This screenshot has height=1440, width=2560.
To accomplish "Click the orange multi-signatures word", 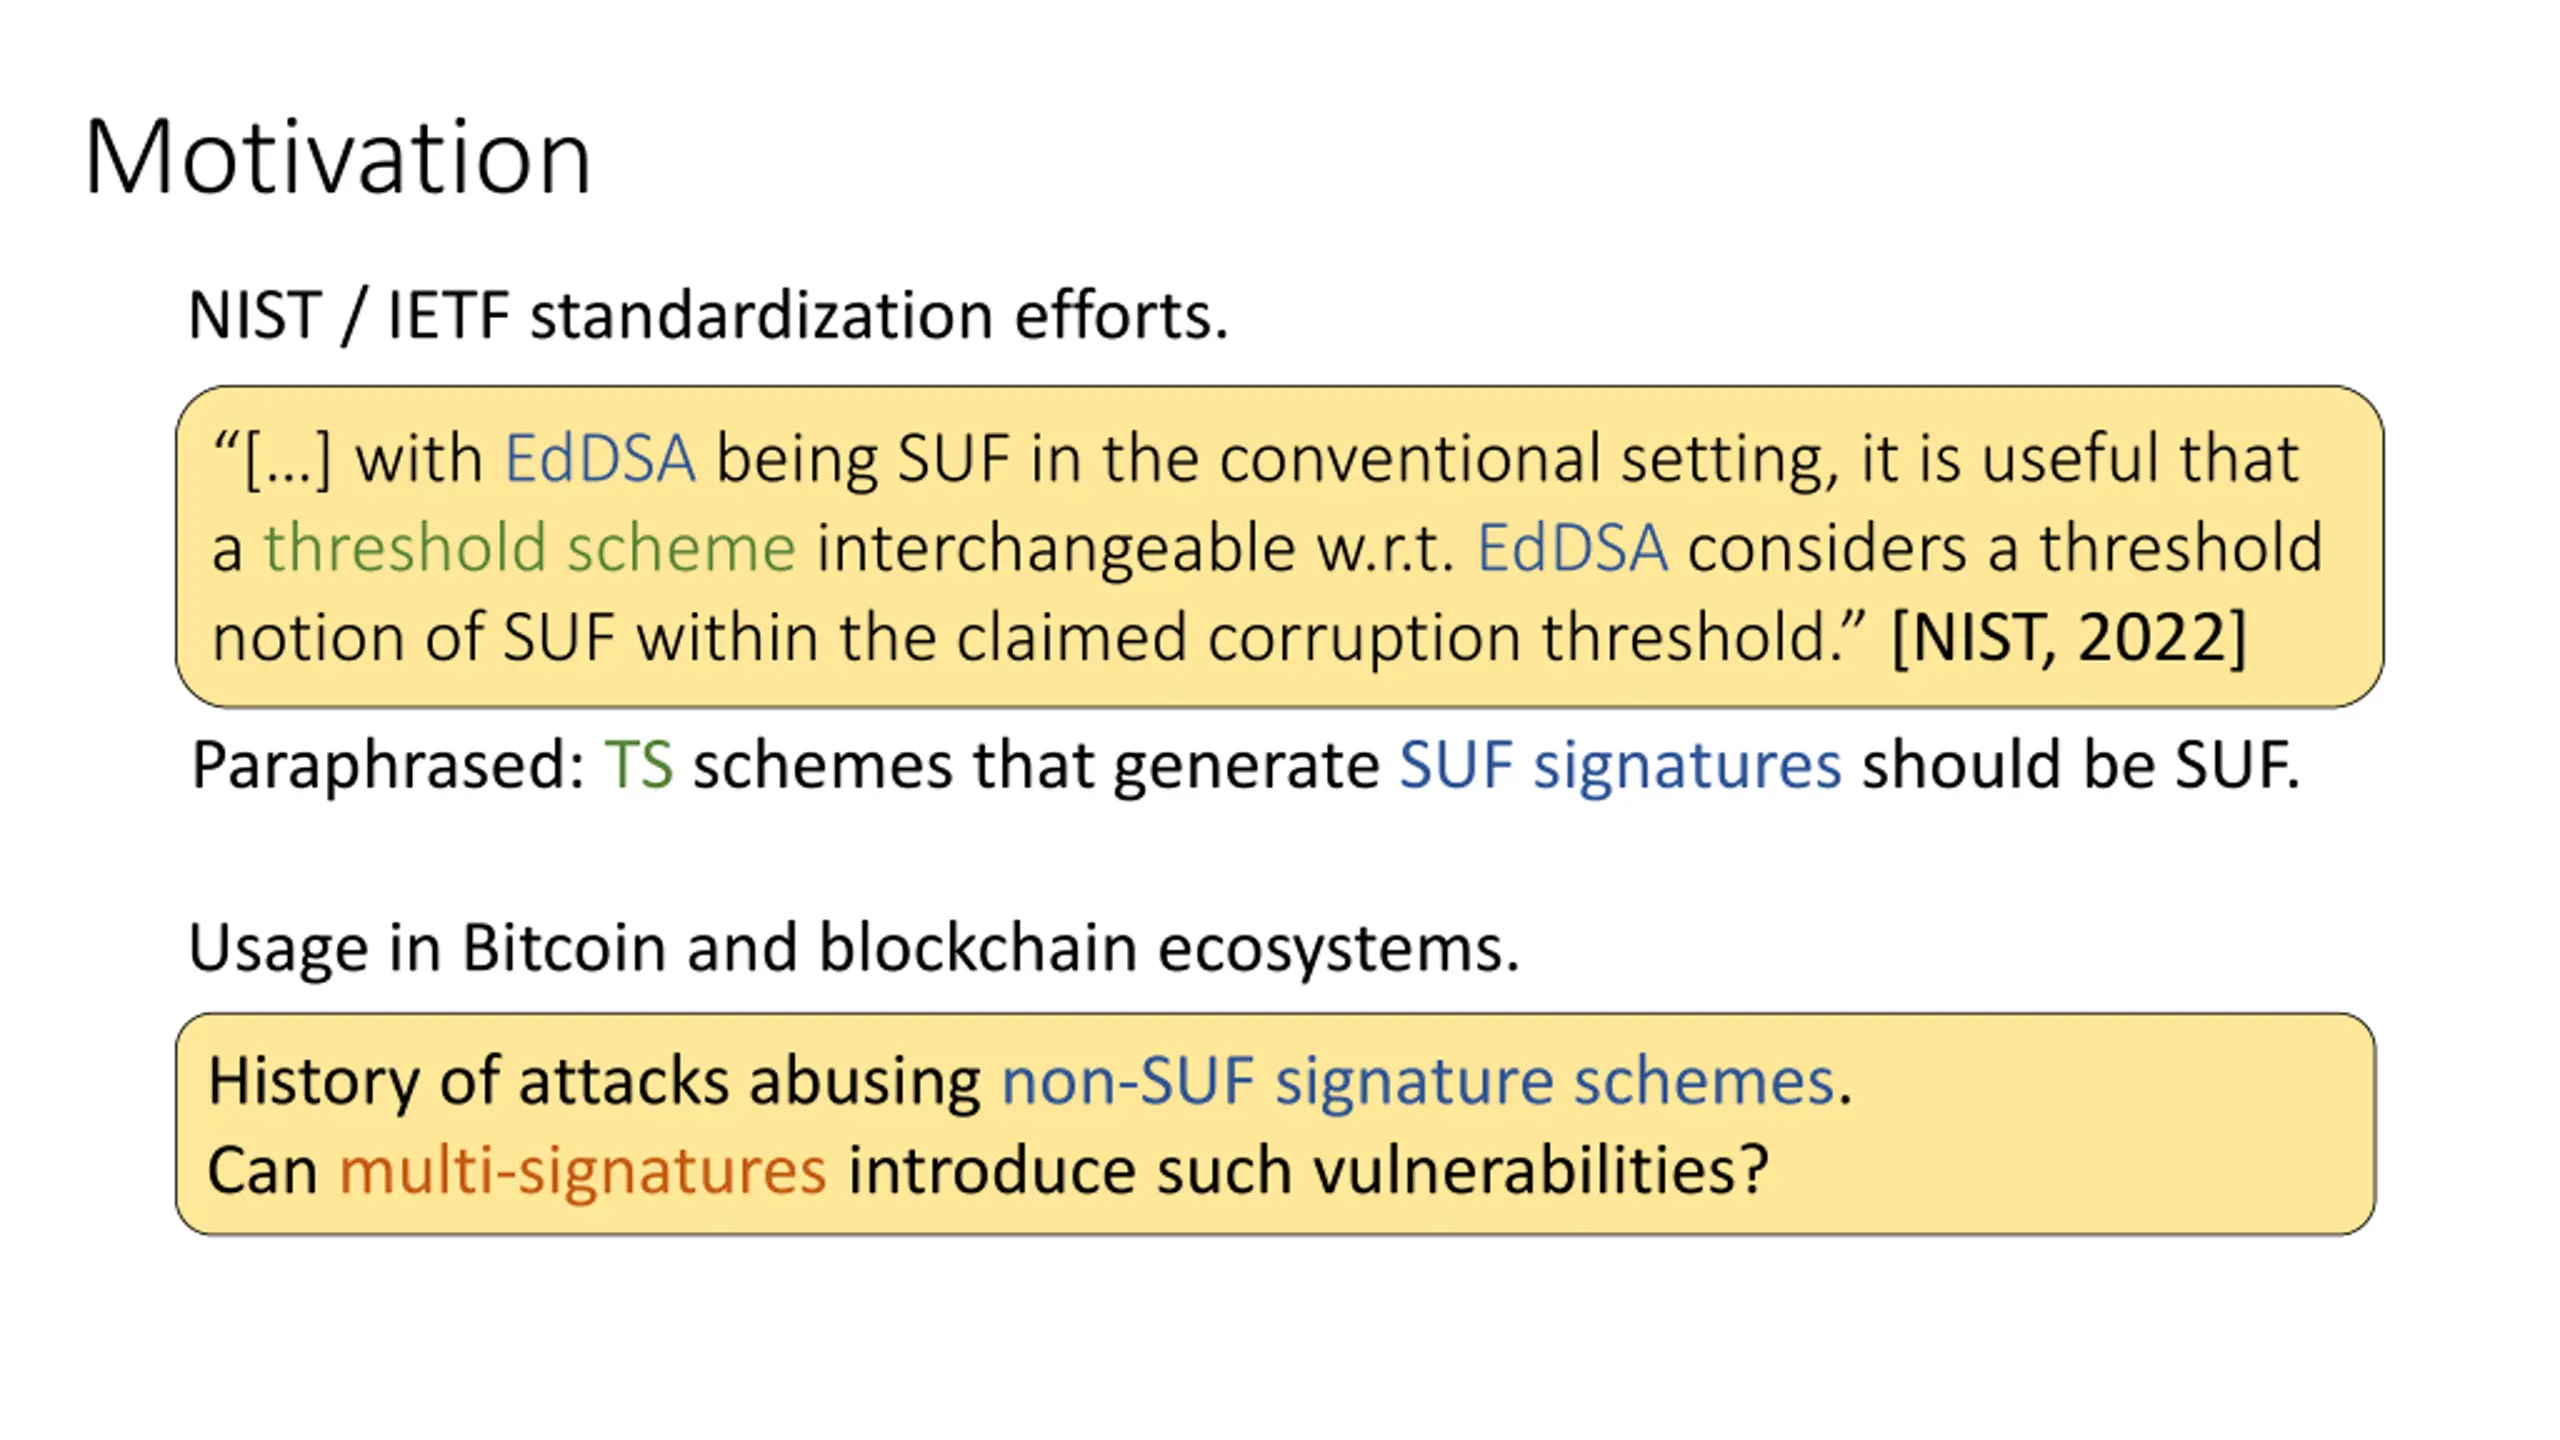I will click(583, 1170).
